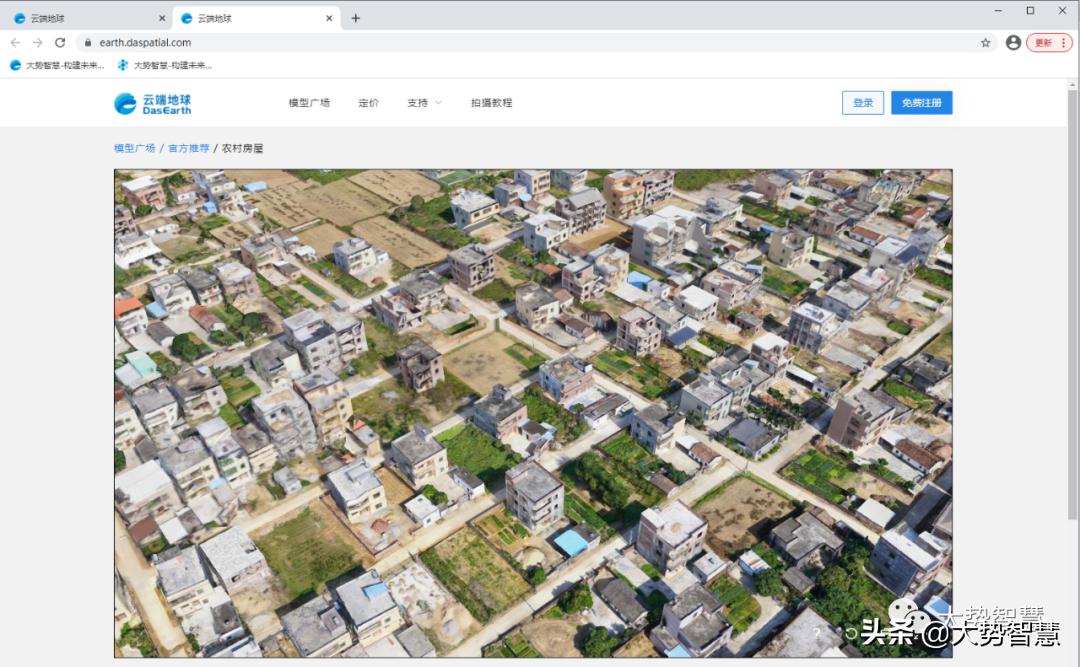The height and width of the screenshot is (667, 1080).
Task: Open the first 大势智慧 bookmark
Action: (57, 65)
